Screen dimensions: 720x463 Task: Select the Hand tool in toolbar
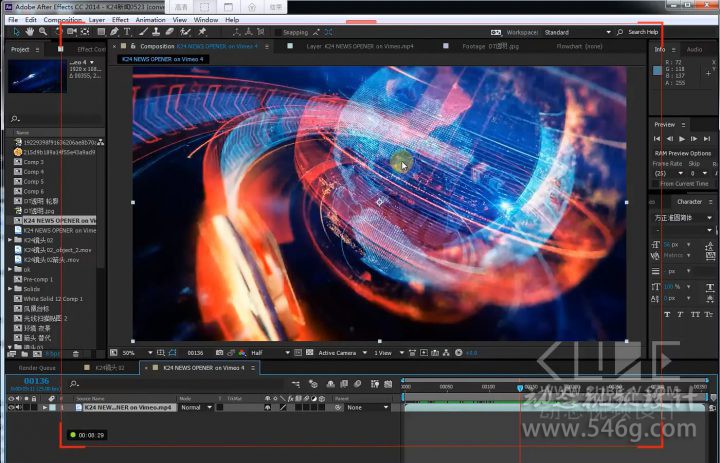(30, 32)
